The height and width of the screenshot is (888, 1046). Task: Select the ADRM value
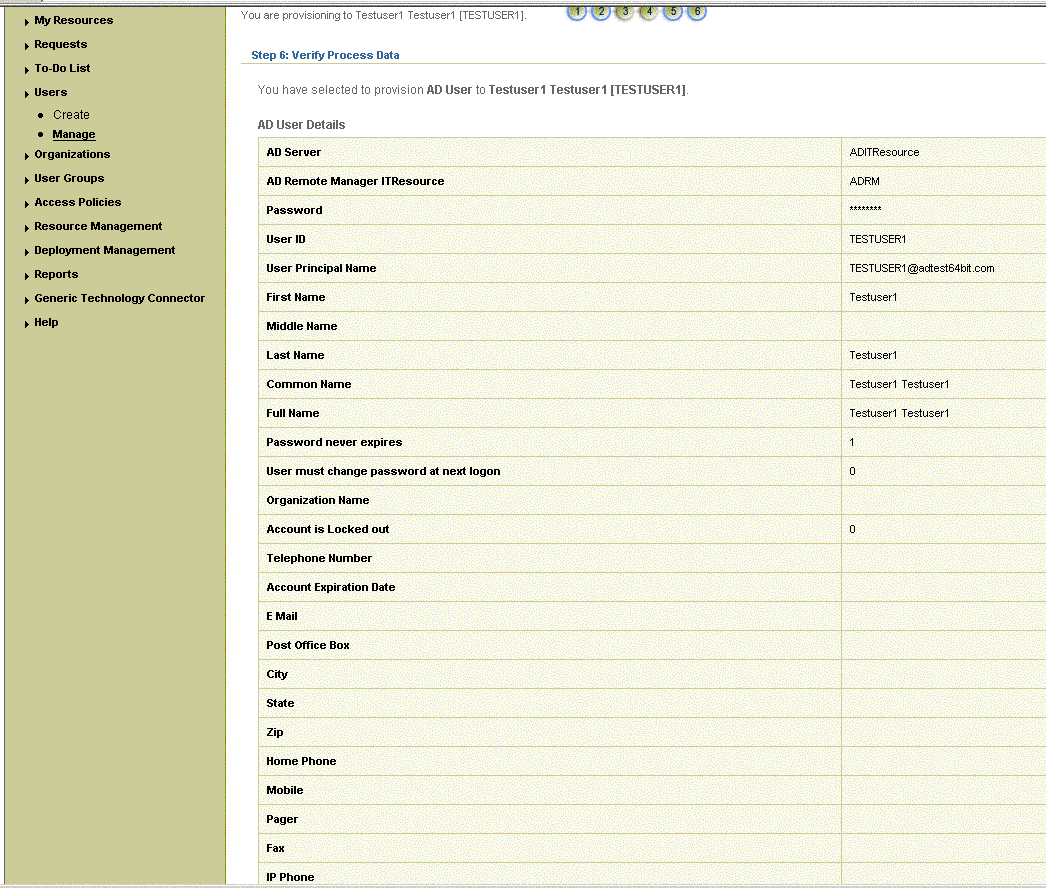coord(865,181)
